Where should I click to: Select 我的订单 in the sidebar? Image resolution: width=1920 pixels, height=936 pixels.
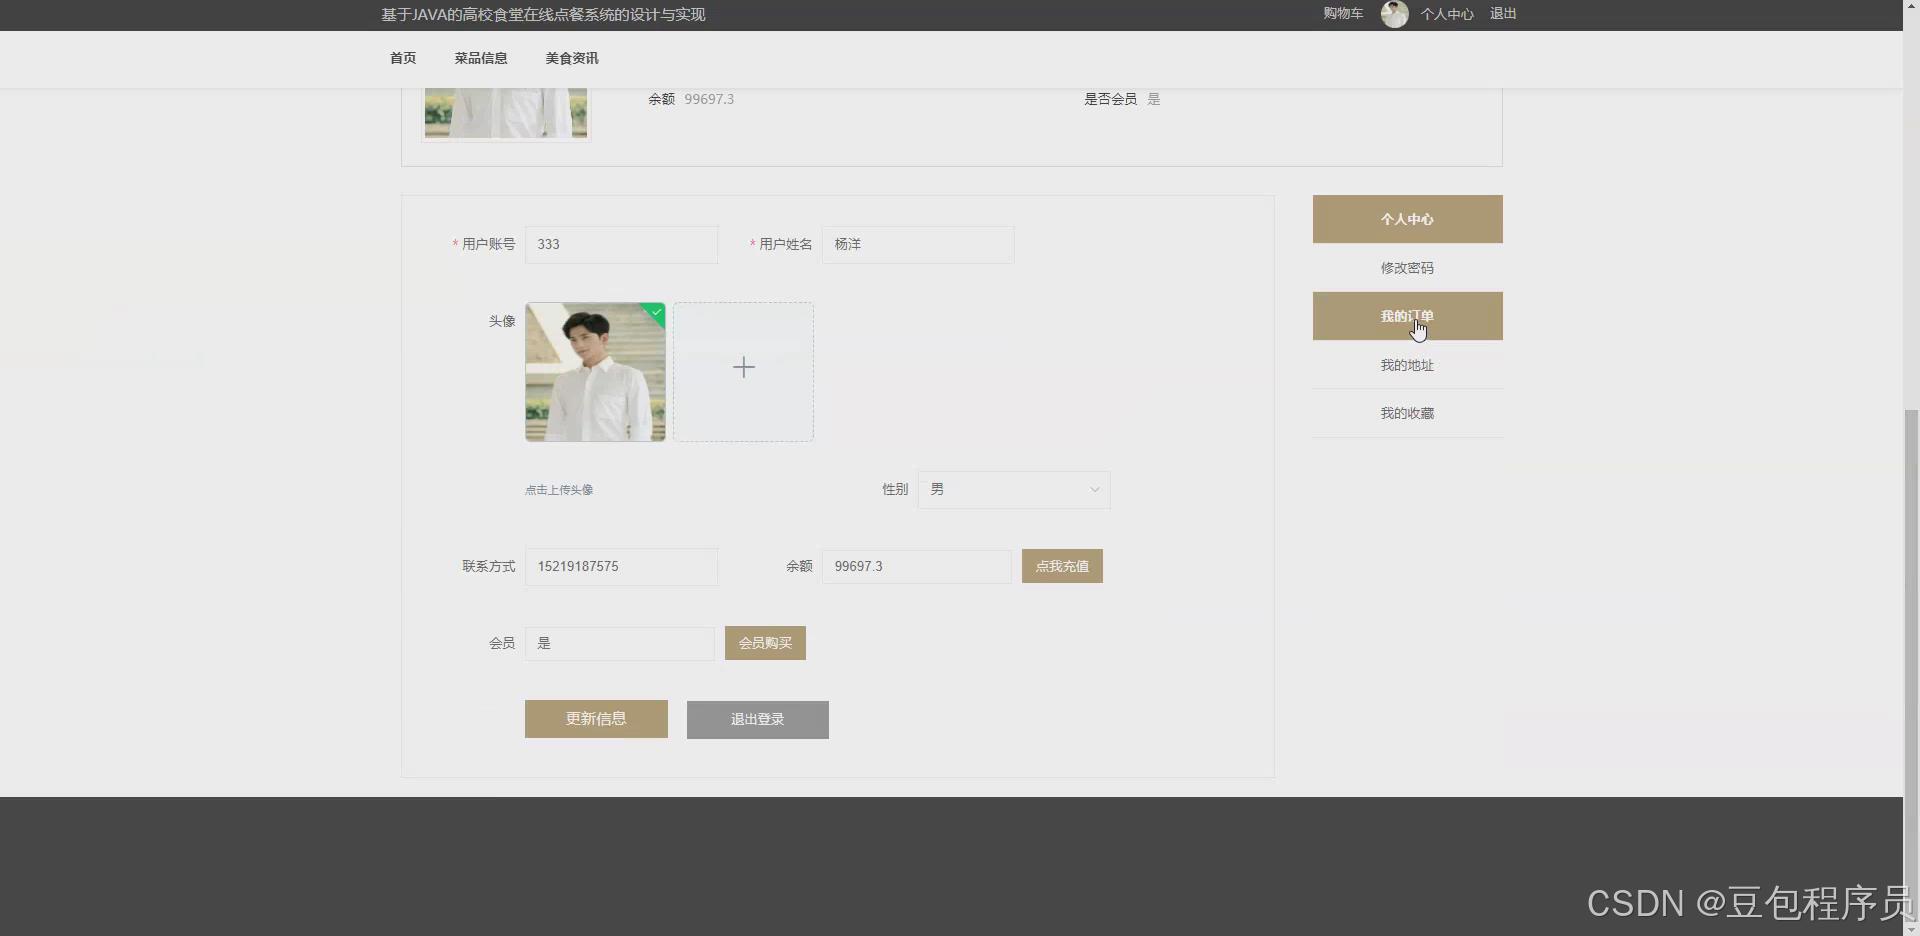[1407, 316]
